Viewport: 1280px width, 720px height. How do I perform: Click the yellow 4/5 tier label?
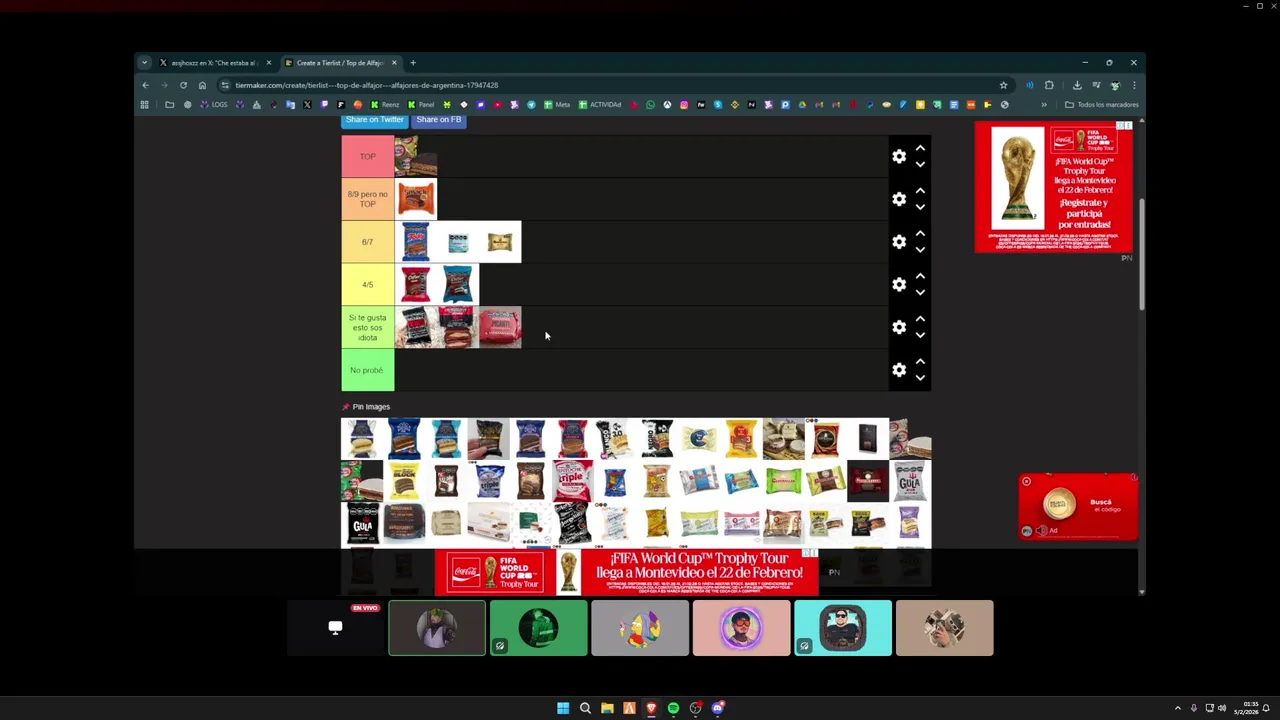click(368, 285)
